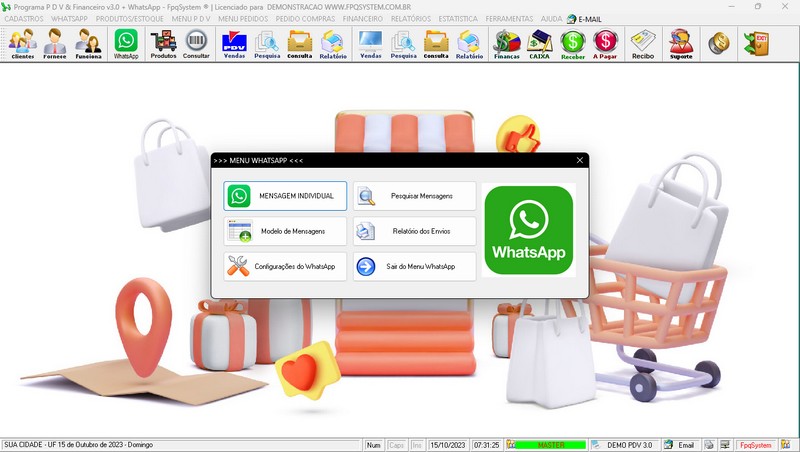Click Consulta icon left of the monitor Vendas icon
The image size is (800, 452).
point(299,44)
